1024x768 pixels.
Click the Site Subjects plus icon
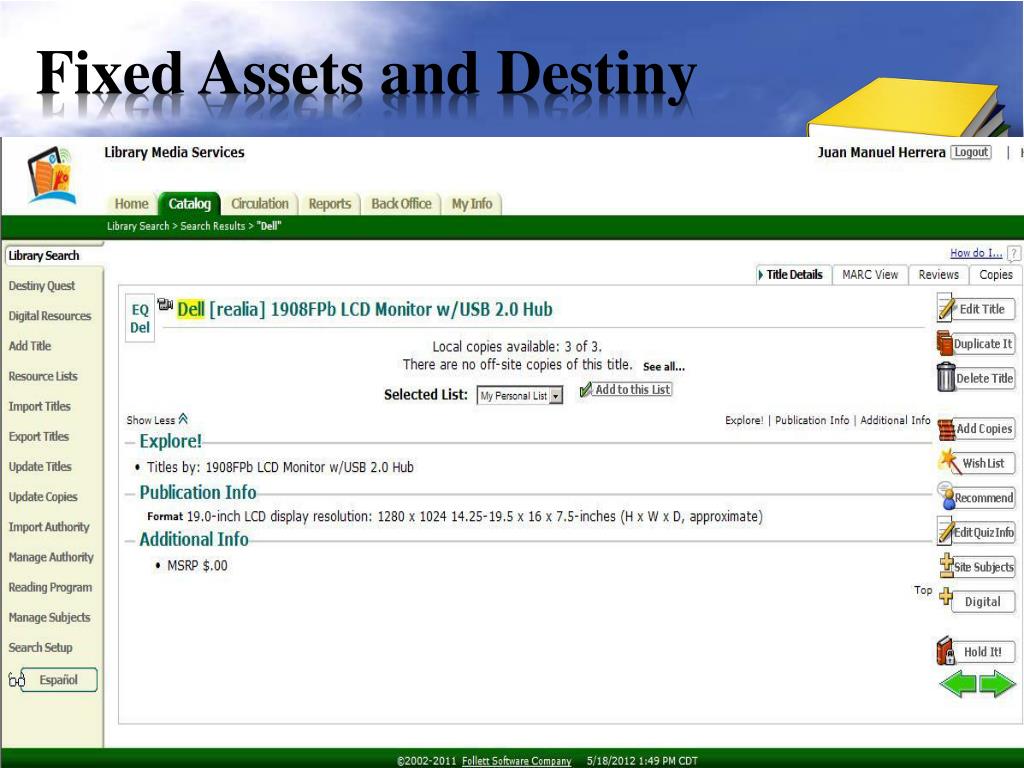947,566
